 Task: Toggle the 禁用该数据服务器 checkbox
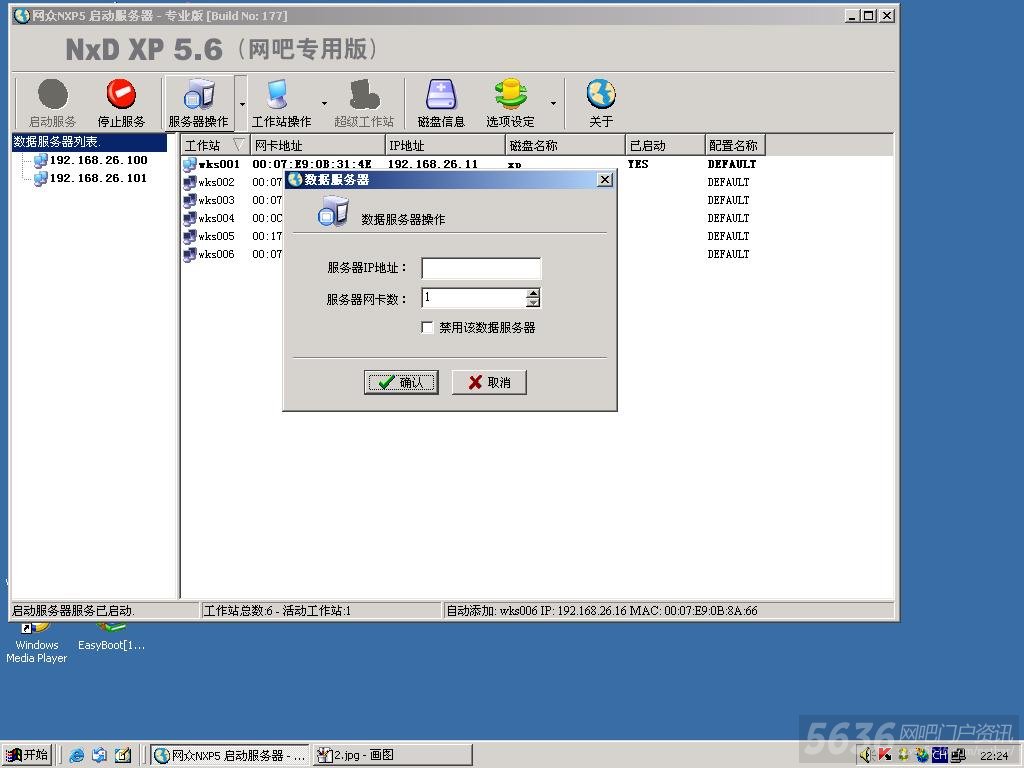point(427,327)
